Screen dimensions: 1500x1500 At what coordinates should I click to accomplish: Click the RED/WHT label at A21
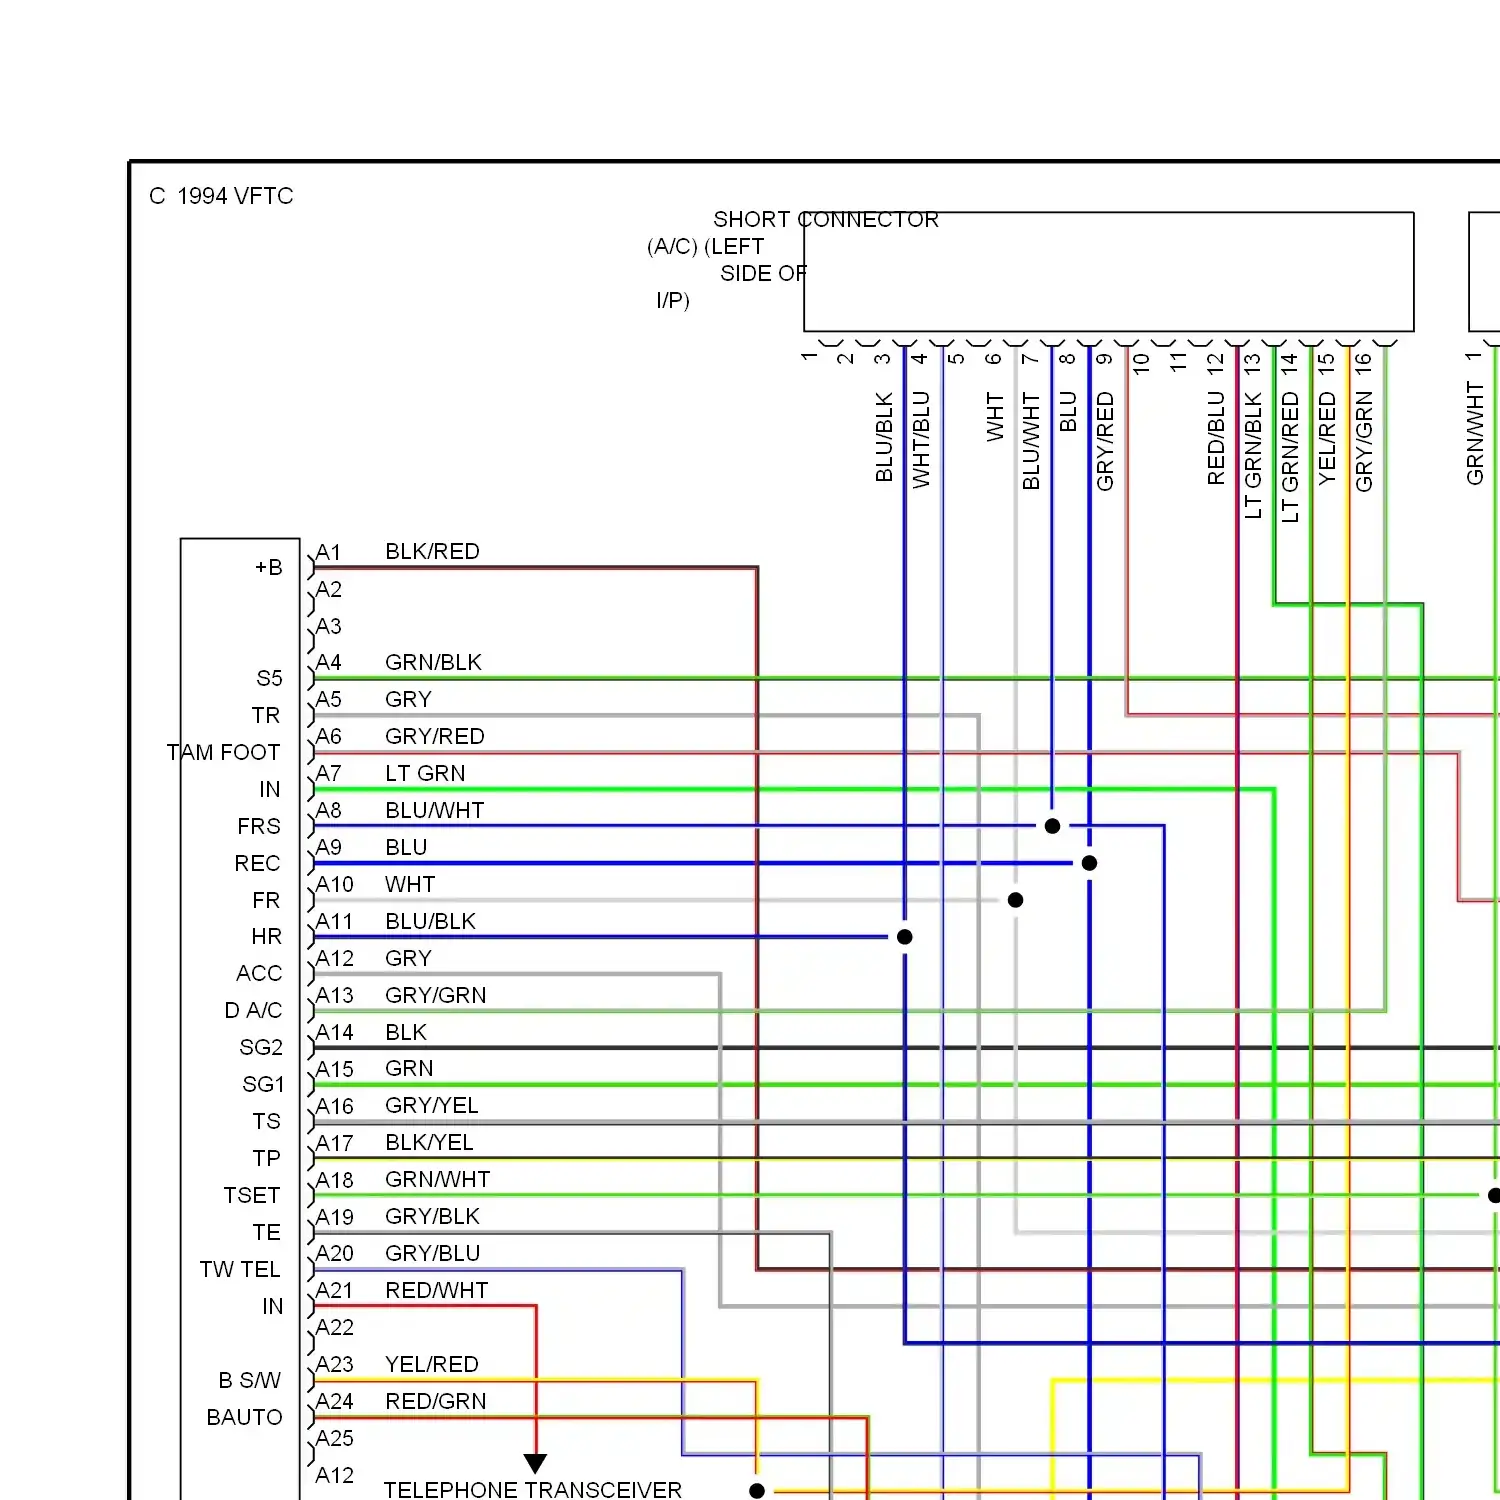tap(436, 1291)
